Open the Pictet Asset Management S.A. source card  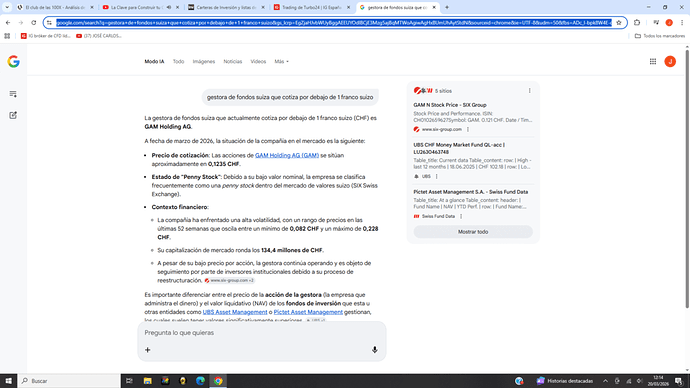coord(470,192)
